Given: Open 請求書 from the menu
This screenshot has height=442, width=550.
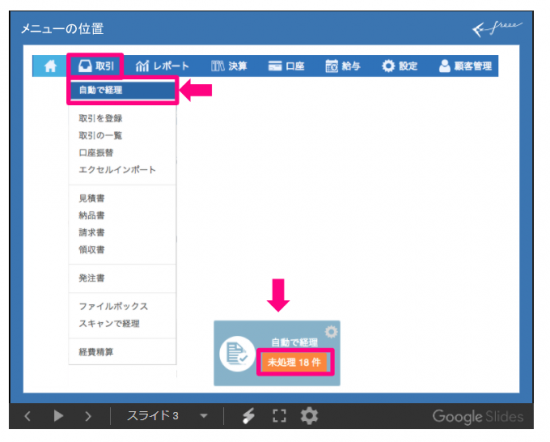Looking at the screenshot, I should click(92, 232).
